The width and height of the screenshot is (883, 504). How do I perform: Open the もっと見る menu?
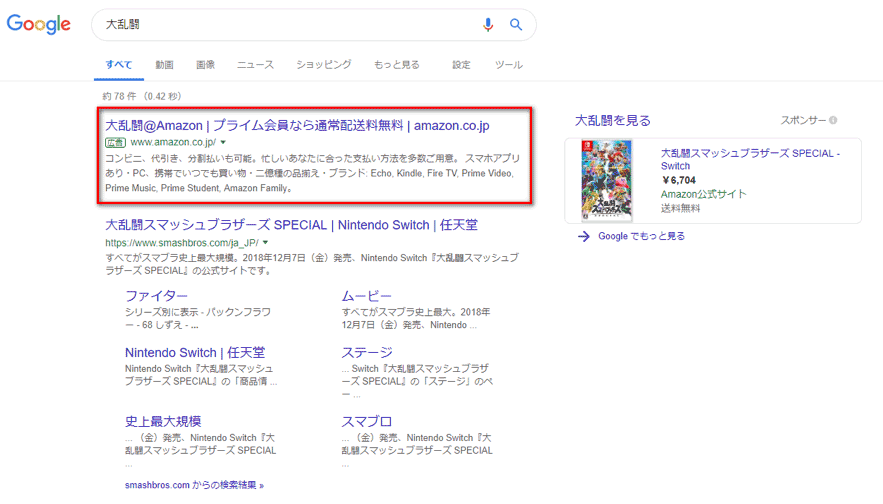pyautogui.click(x=396, y=65)
